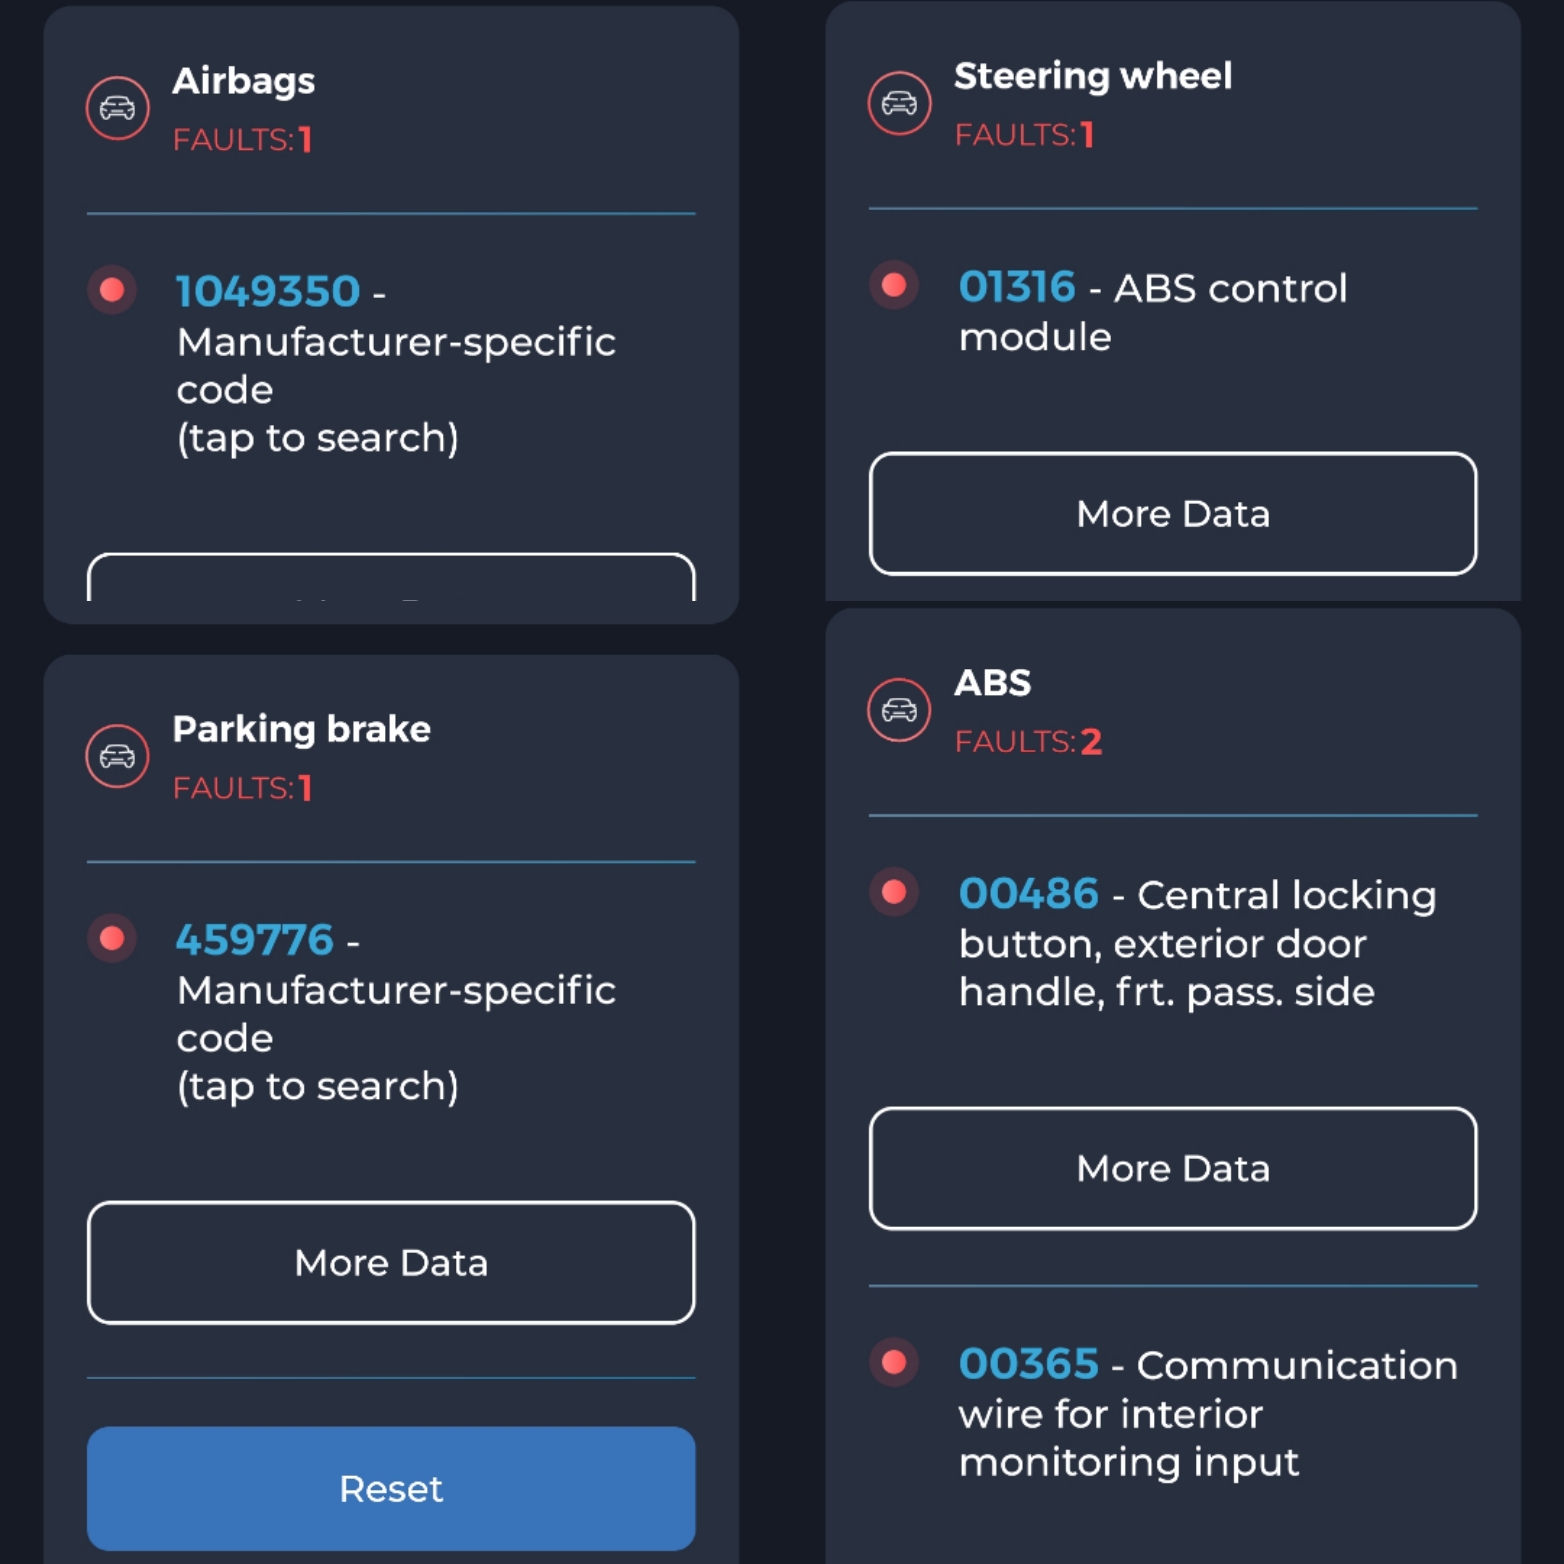Tap red dot beside code 459776
Screen dimensions: 1564x1564
click(x=112, y=938)
